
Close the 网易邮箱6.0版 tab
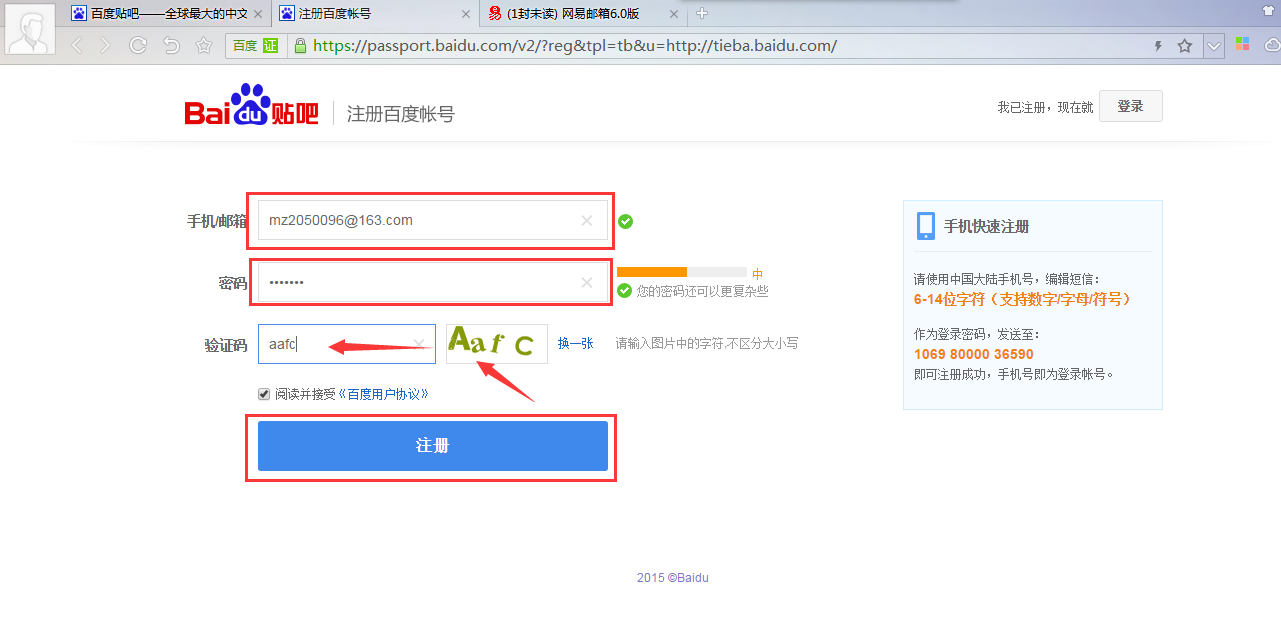pos(673,14)
